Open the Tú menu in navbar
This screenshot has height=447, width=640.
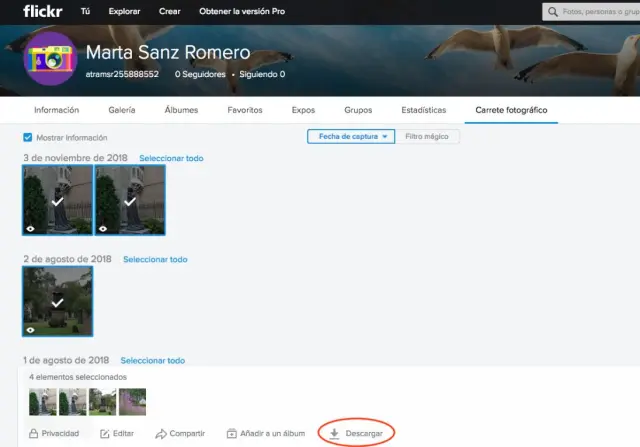[x=88, y=12]
